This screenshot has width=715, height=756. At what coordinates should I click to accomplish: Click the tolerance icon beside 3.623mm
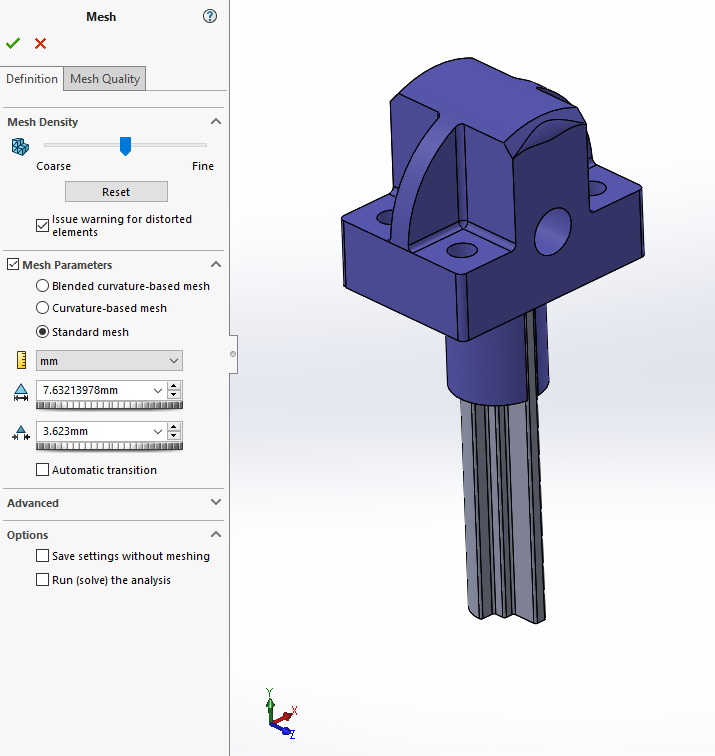pyautogui.click(x=20, y=432)
